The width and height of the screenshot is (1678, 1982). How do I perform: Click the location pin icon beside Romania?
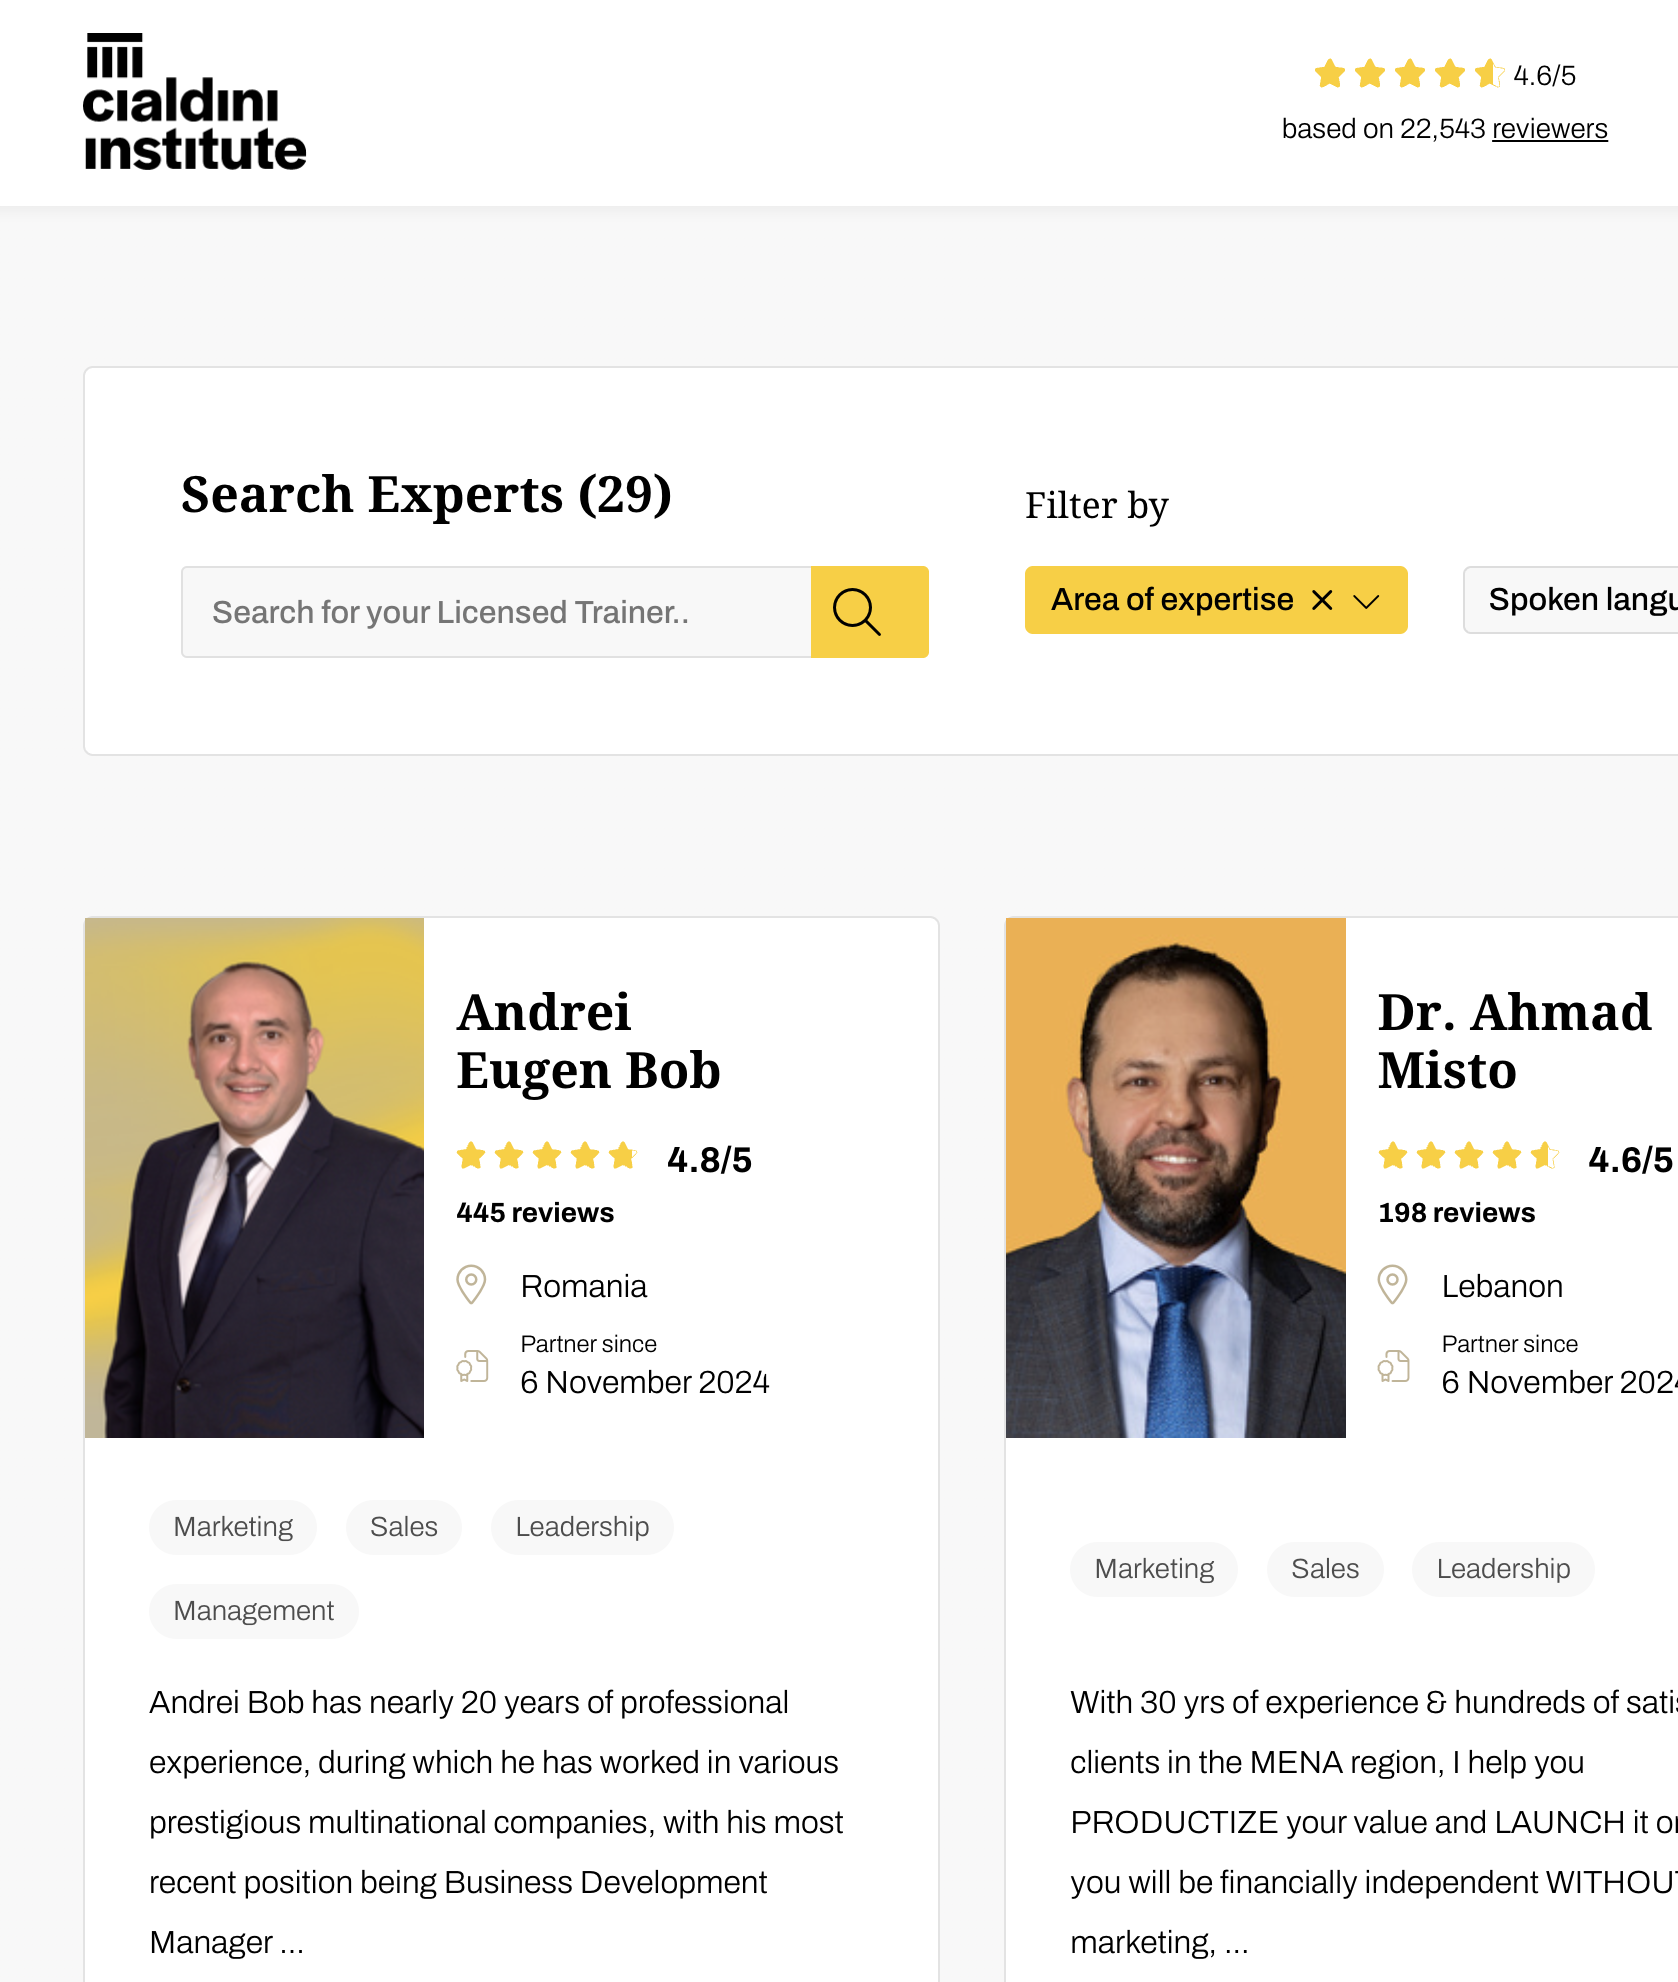pyautogui.click(x=473, y=1285)
